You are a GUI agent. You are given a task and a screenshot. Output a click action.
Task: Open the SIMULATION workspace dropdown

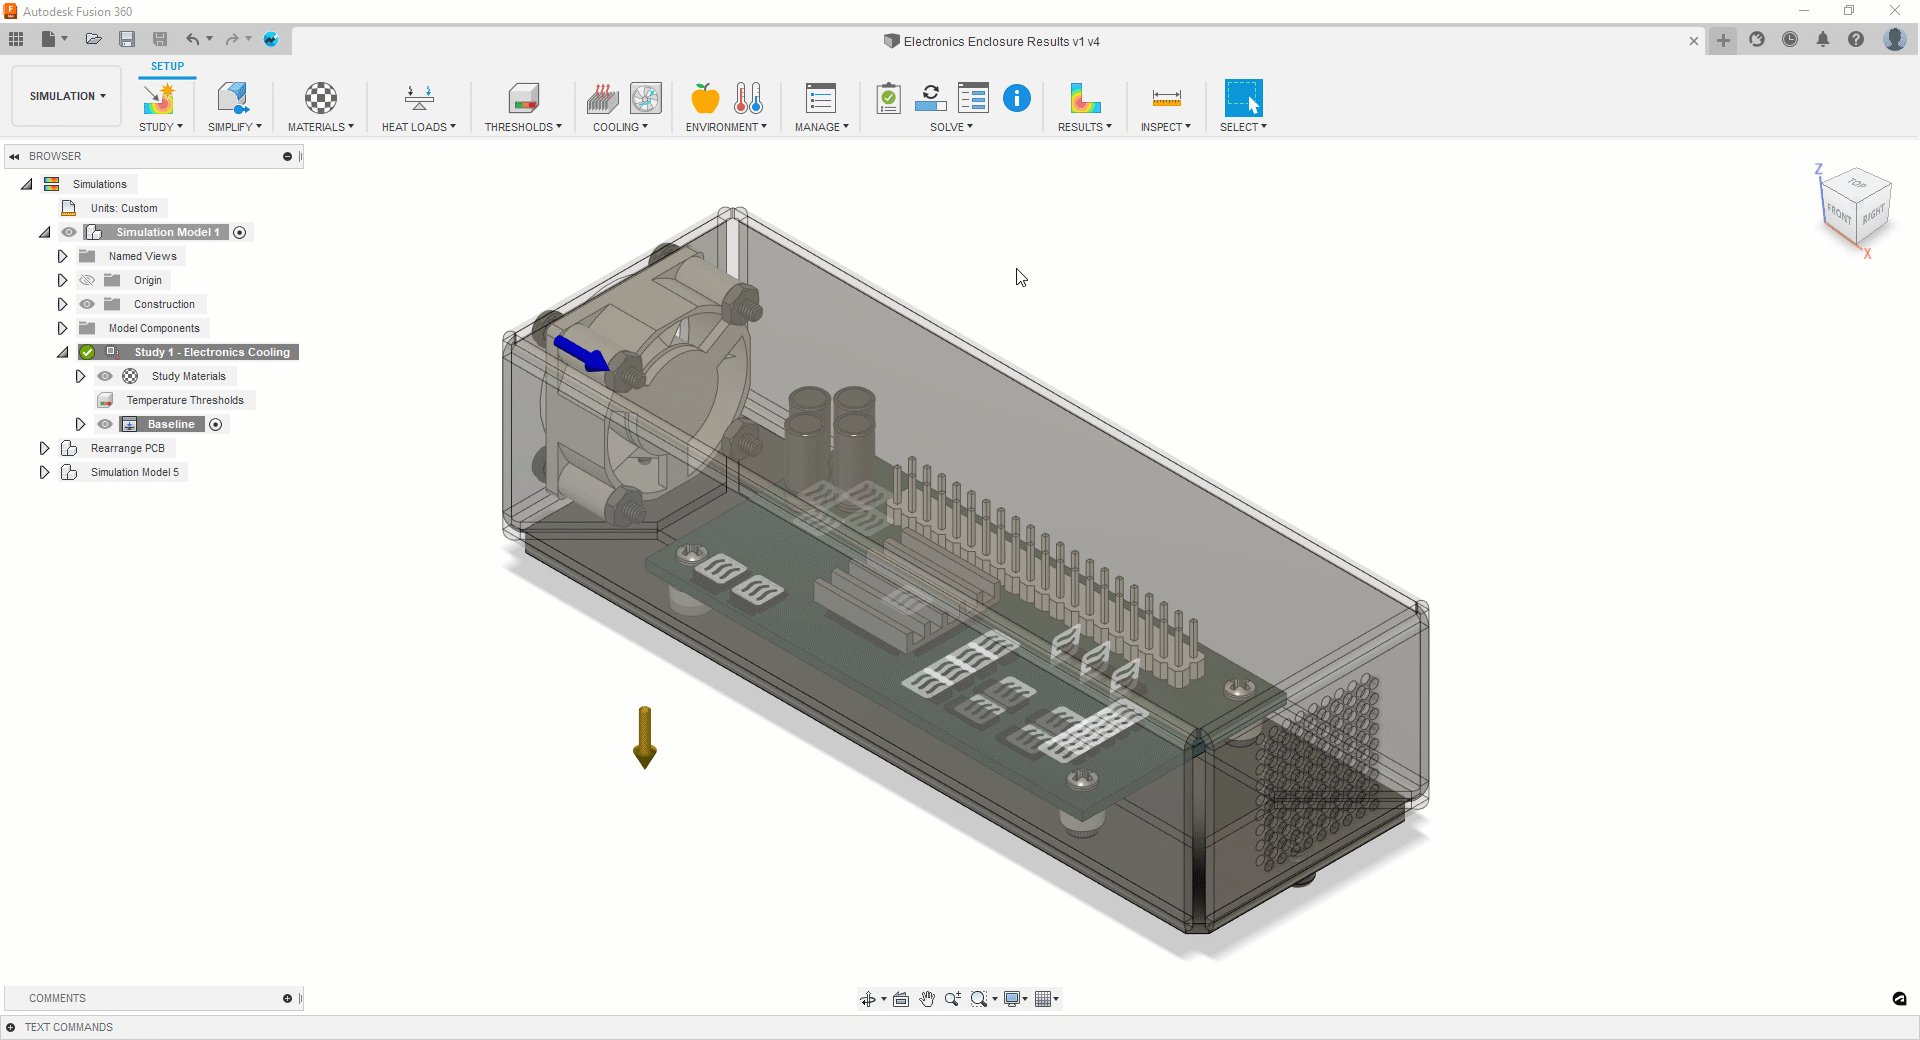pos(67,96)
